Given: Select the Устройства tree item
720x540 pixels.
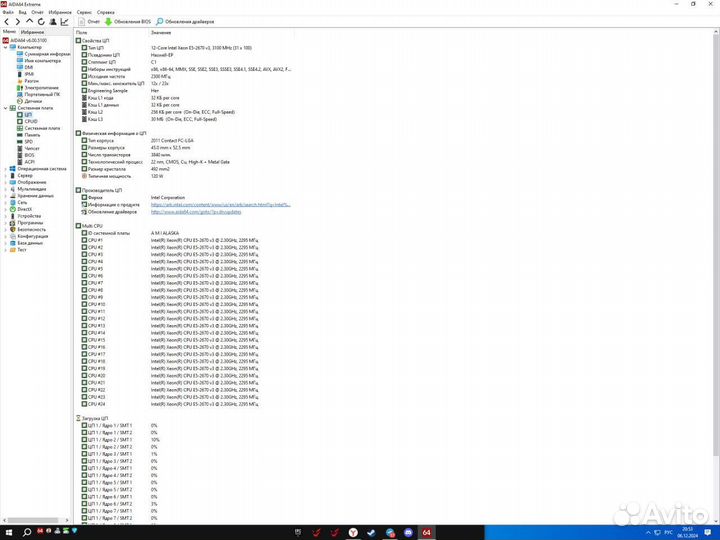Looking at the screenshot, I should (25, 216).
